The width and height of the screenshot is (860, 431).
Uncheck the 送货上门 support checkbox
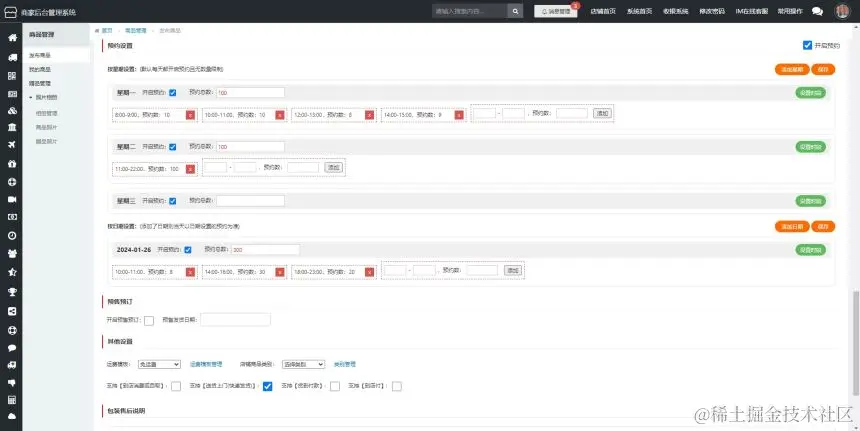267,386
